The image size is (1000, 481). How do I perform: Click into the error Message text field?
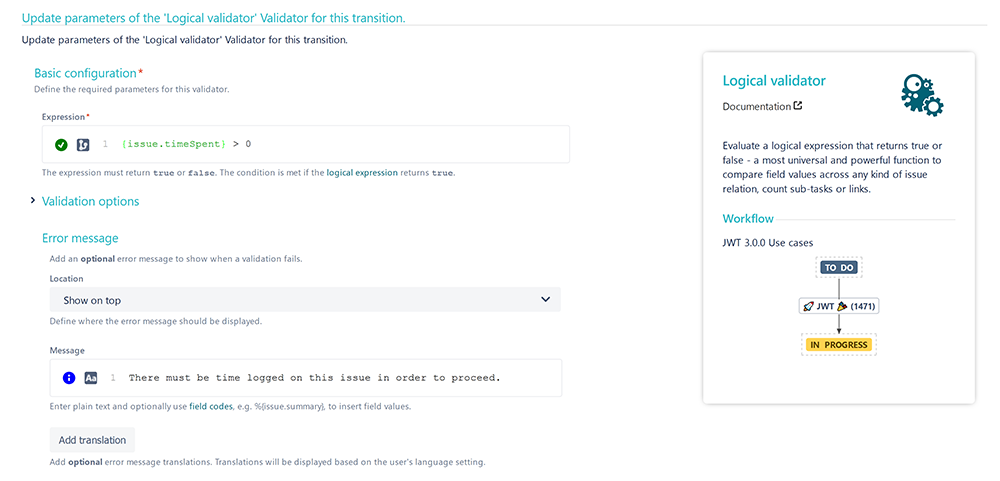coord(305,378)
